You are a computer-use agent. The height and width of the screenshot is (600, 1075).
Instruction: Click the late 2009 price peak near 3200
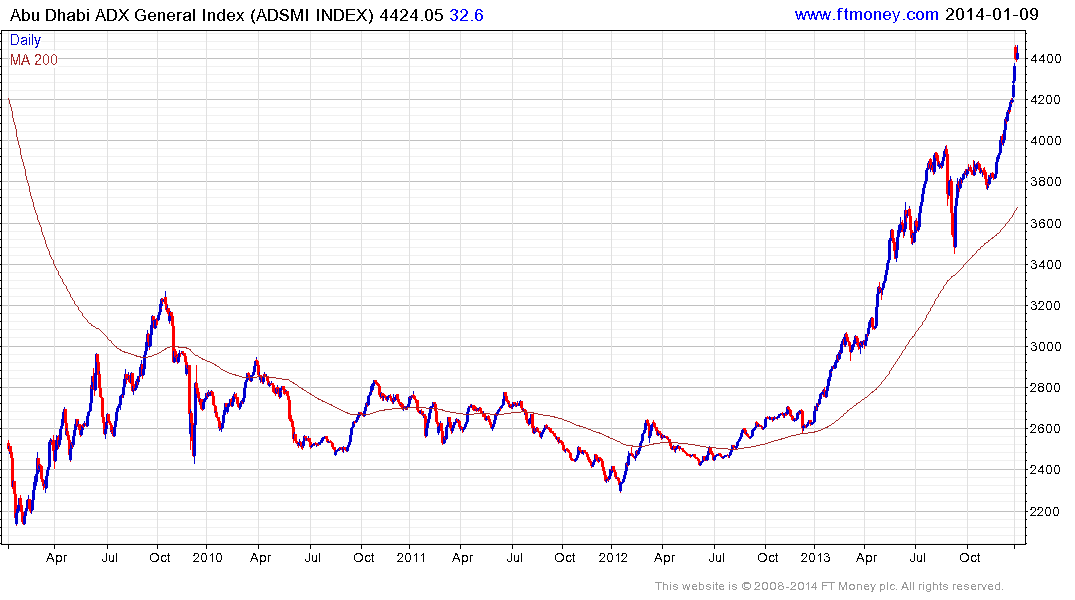164,296
